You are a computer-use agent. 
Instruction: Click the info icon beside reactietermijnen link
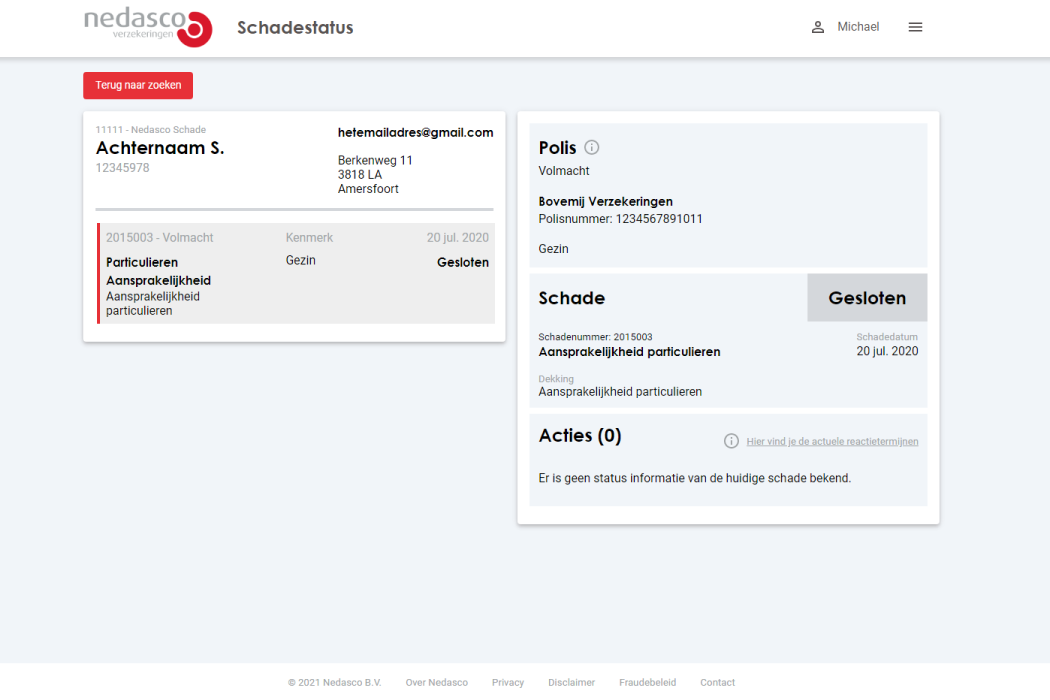click(x=731, y=441)
